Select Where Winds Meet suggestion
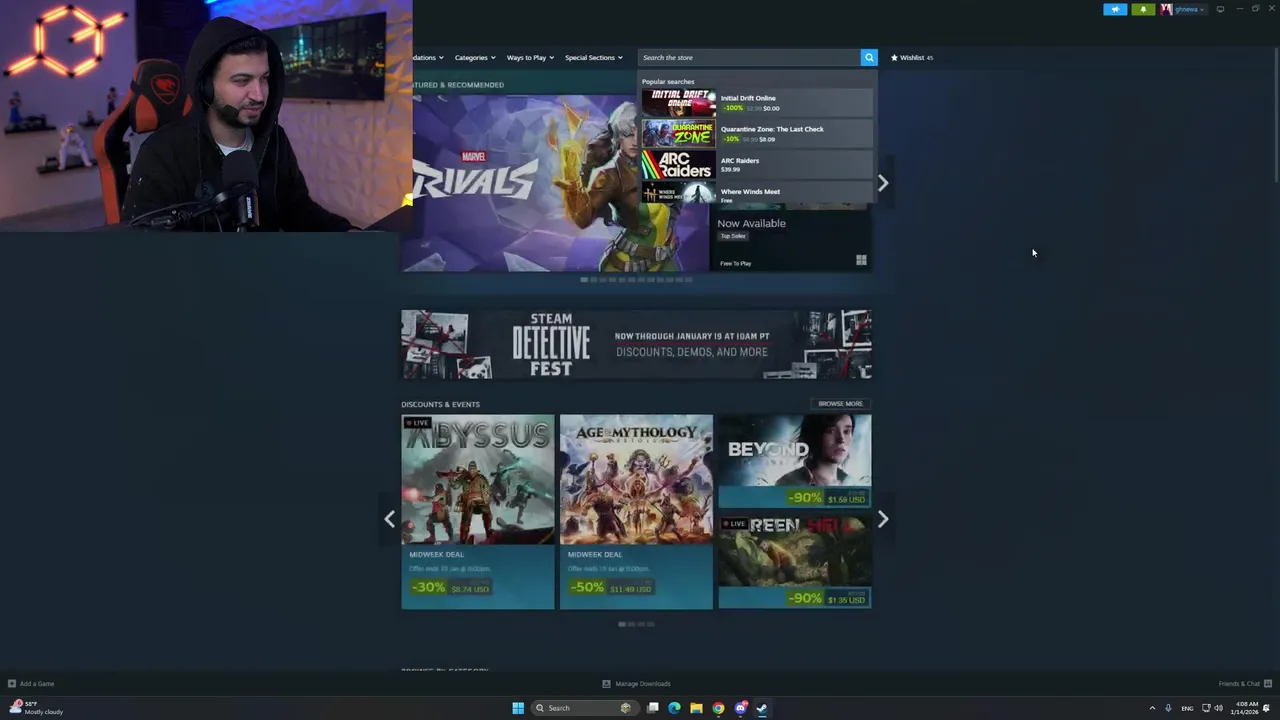This screenshot has width=1280, height=720. click(x=757, y=192)
